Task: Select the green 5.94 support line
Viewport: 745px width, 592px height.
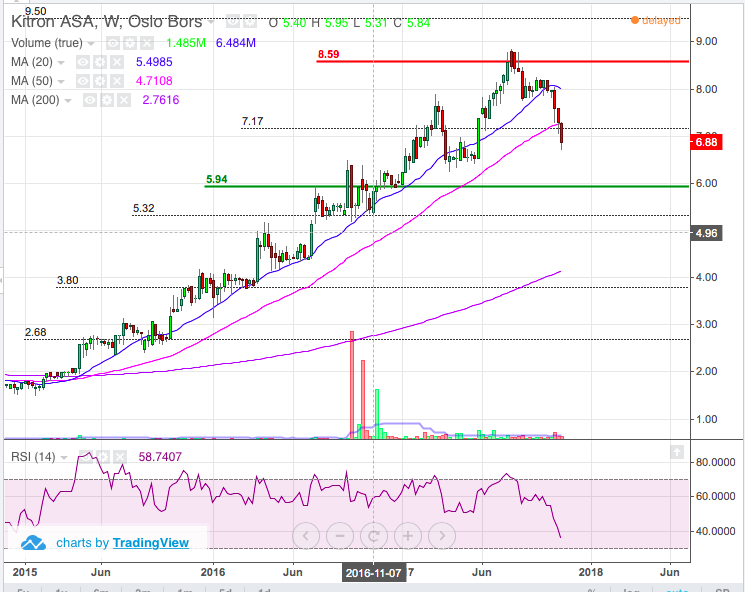Action: pos(446,186)
